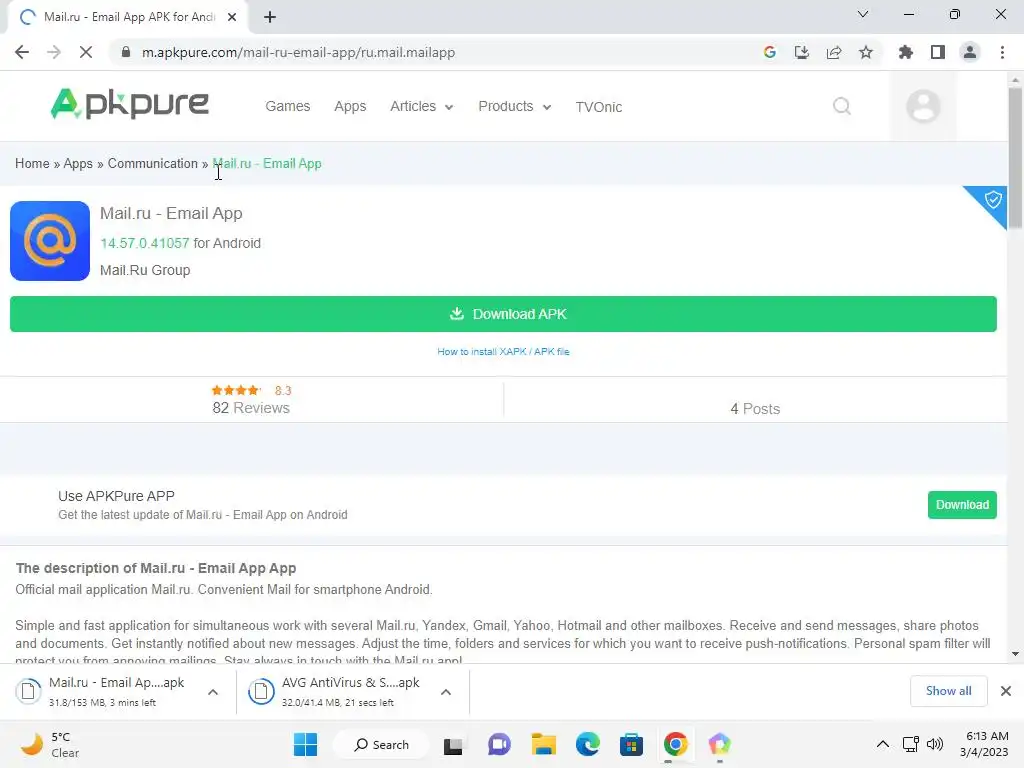Expand the Products dropdown menu
The width and height of the screenshot is (1024, 768).
pos(515,106)
